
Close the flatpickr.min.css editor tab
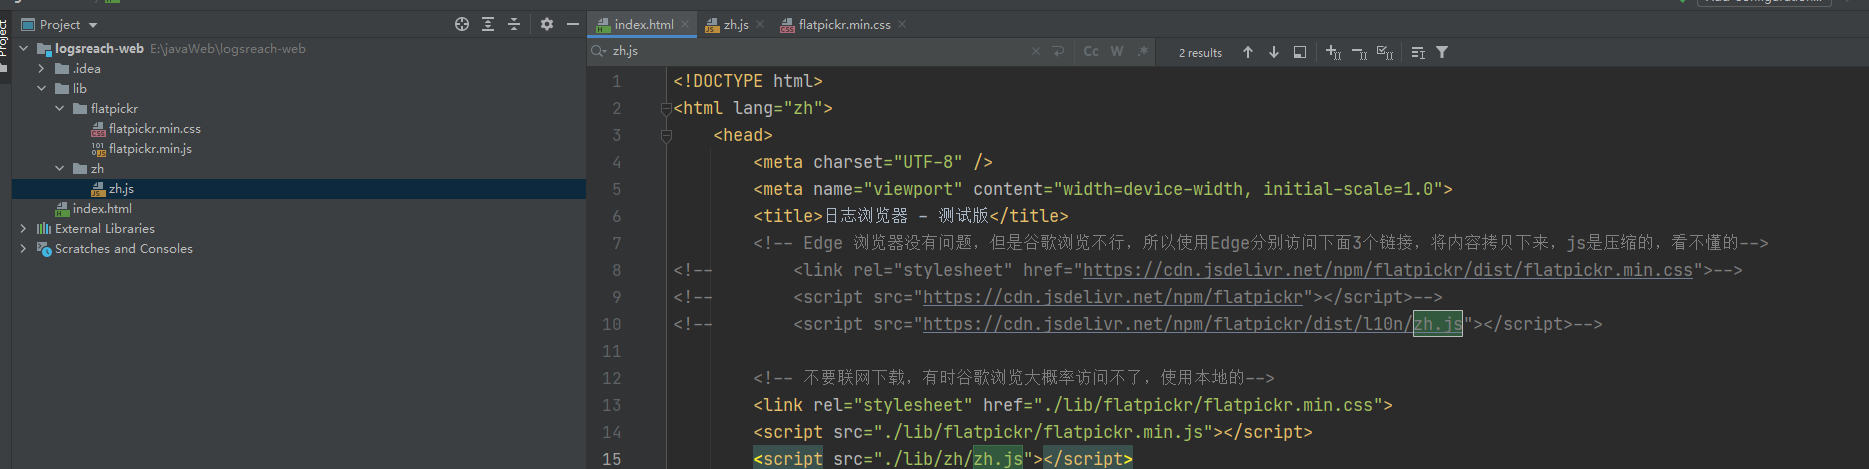click(x=902, y=24)
